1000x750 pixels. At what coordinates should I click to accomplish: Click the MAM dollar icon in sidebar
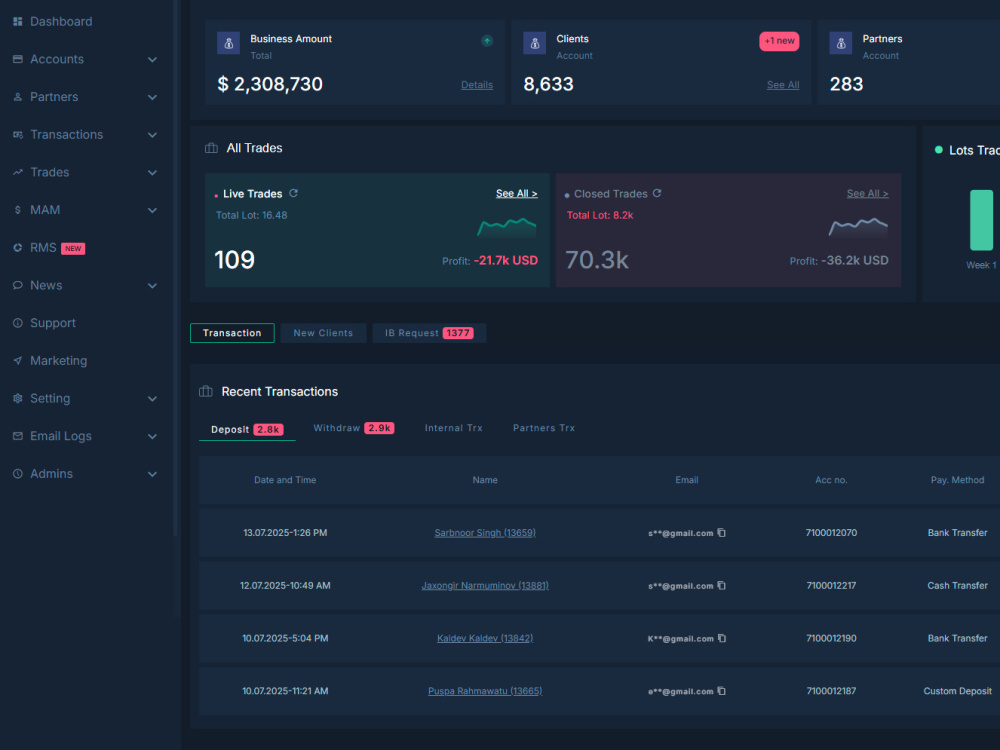pyautogui.click(x=18, y=210)
